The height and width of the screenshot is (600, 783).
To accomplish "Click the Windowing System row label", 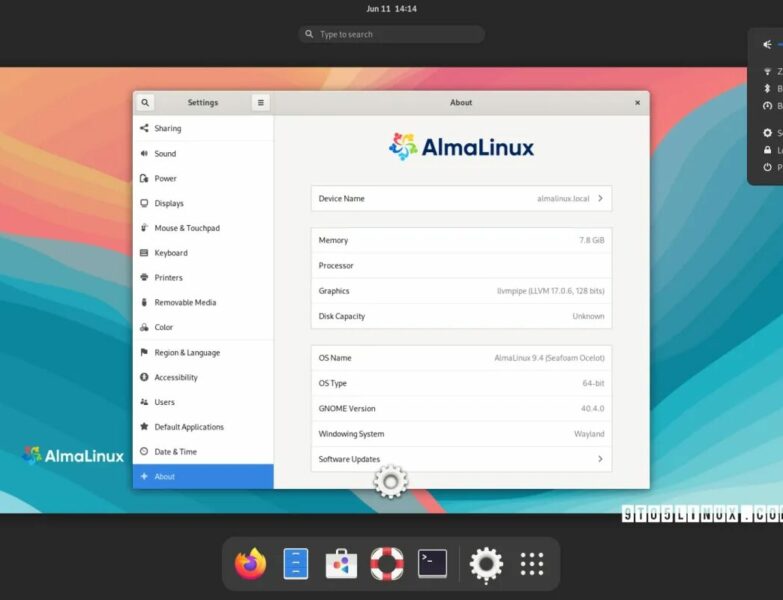I will [352, 434].
